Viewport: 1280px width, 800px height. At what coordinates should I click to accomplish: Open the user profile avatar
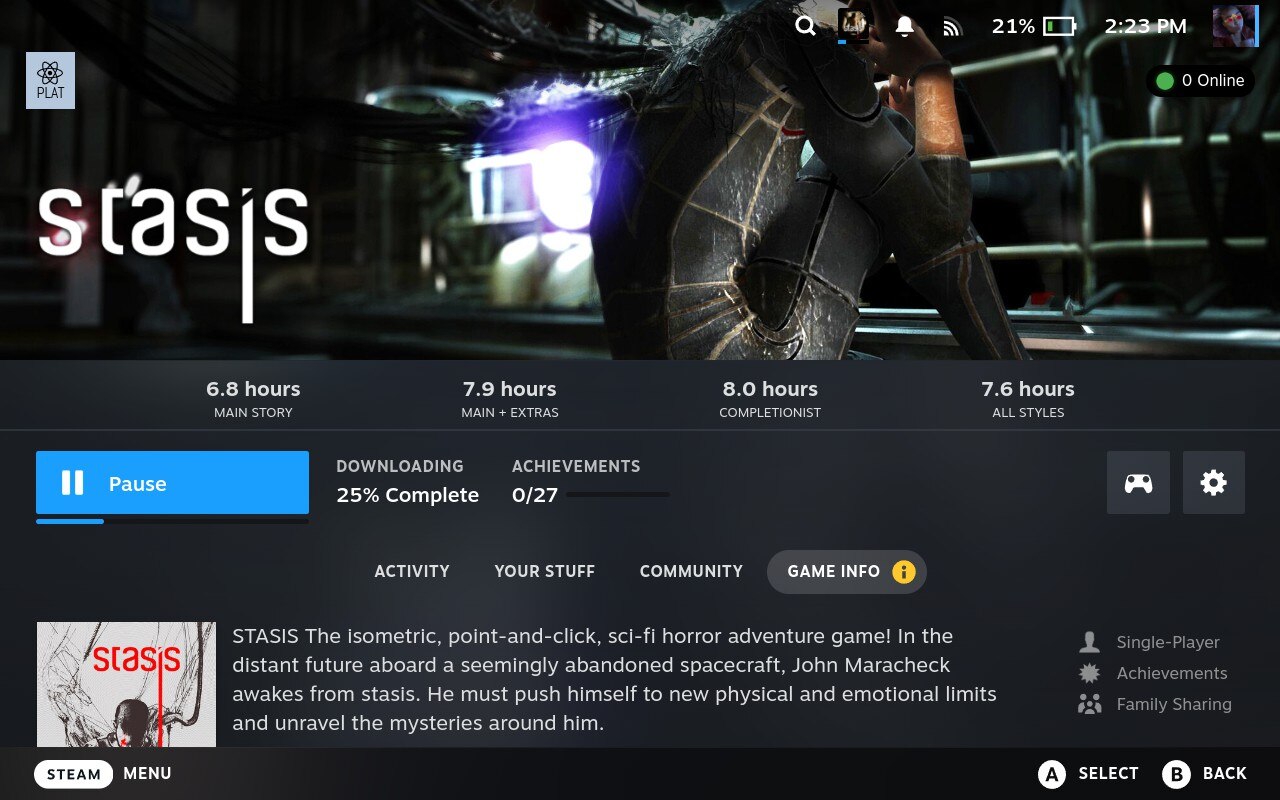(1235, 26)
